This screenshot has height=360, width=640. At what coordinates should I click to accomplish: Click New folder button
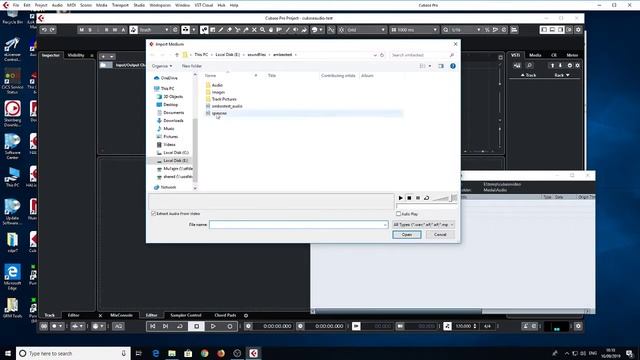tap(191, 66)
